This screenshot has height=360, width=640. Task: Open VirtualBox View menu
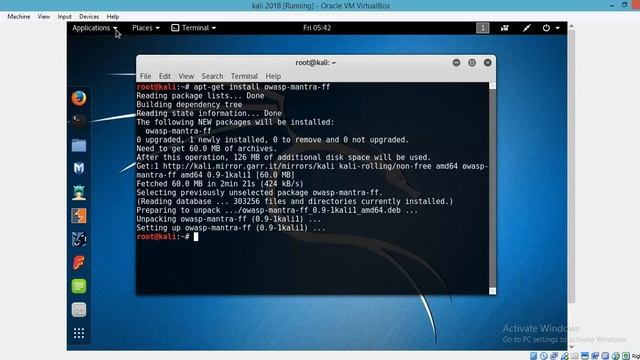[44, 17]
